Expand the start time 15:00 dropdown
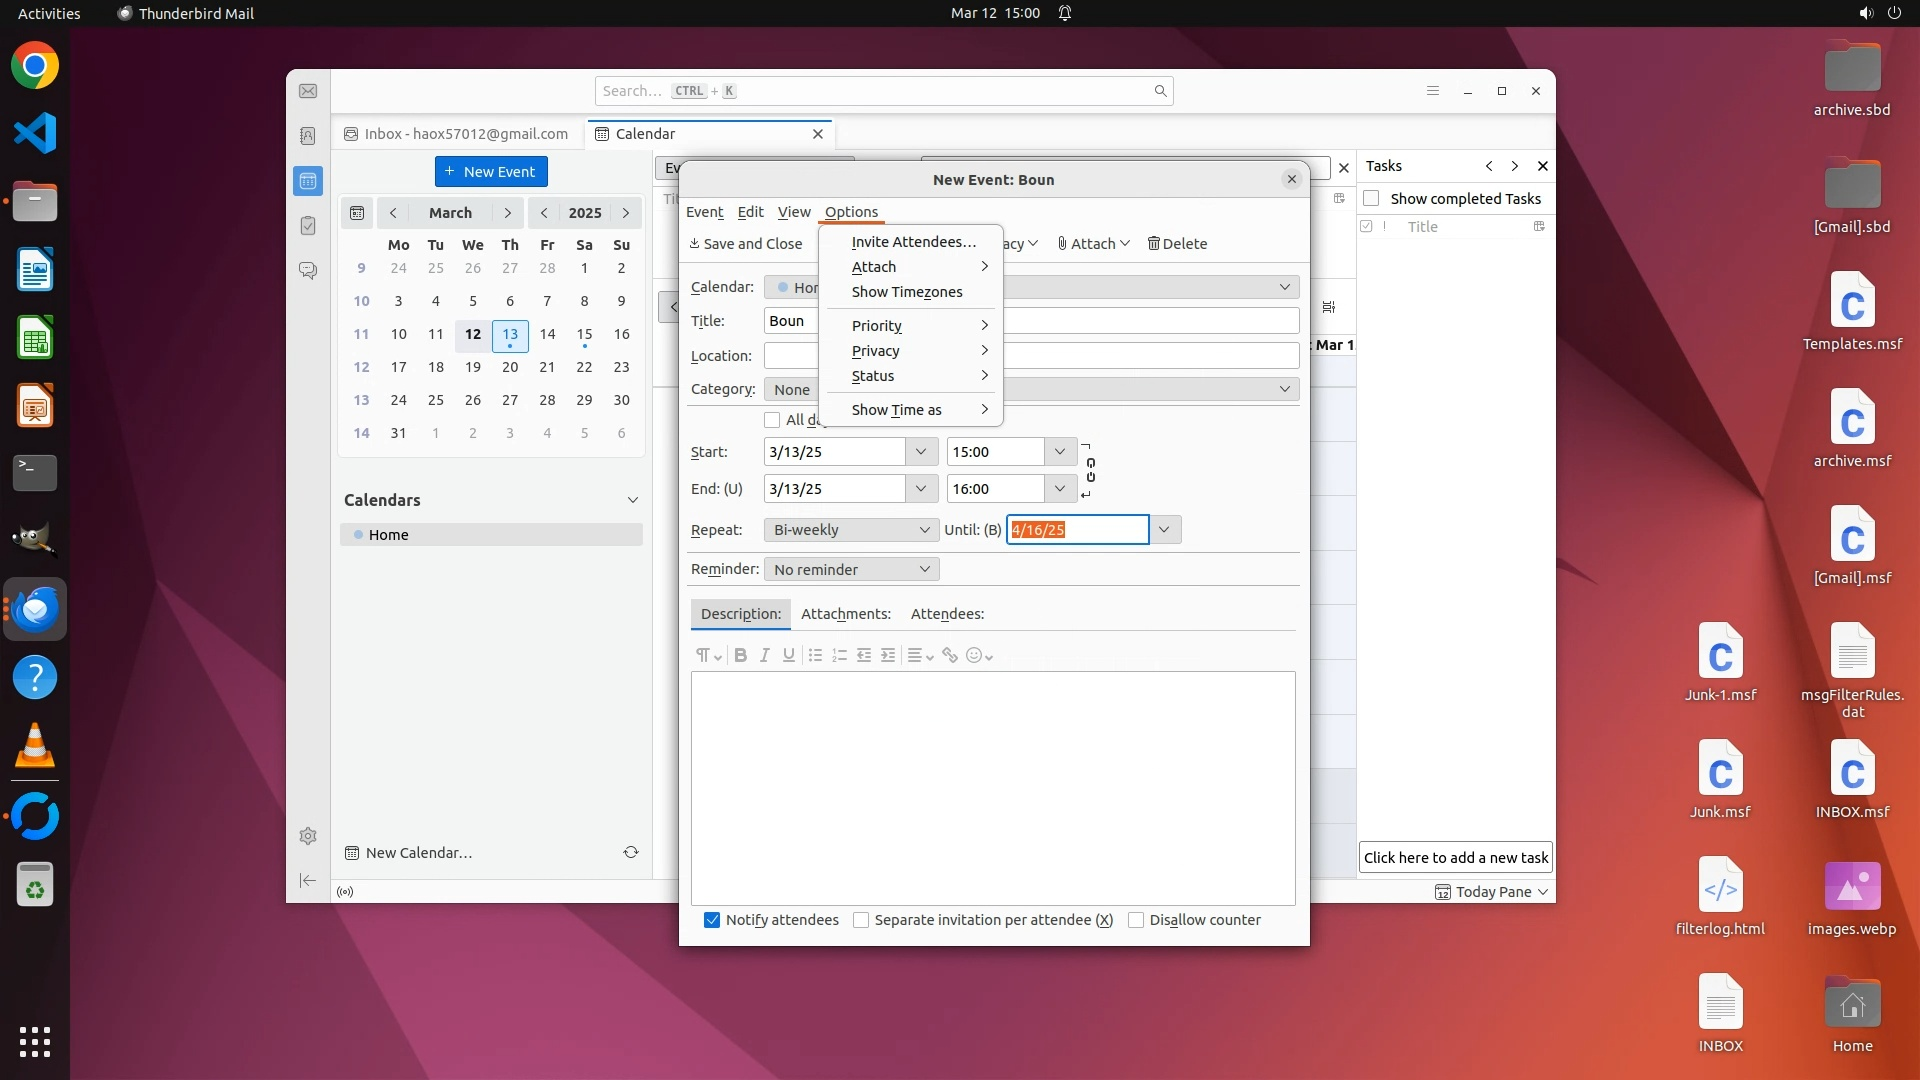The height and width of the screenshot is (1080, 1920). click(1059, 452)
